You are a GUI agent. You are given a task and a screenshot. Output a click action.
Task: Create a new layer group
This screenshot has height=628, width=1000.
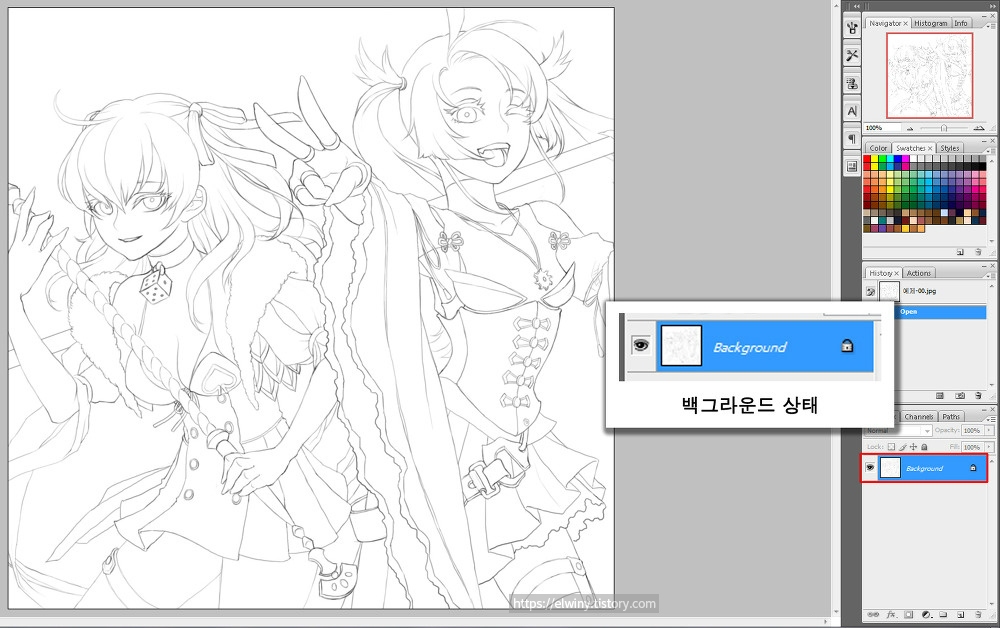coord(943,615)
